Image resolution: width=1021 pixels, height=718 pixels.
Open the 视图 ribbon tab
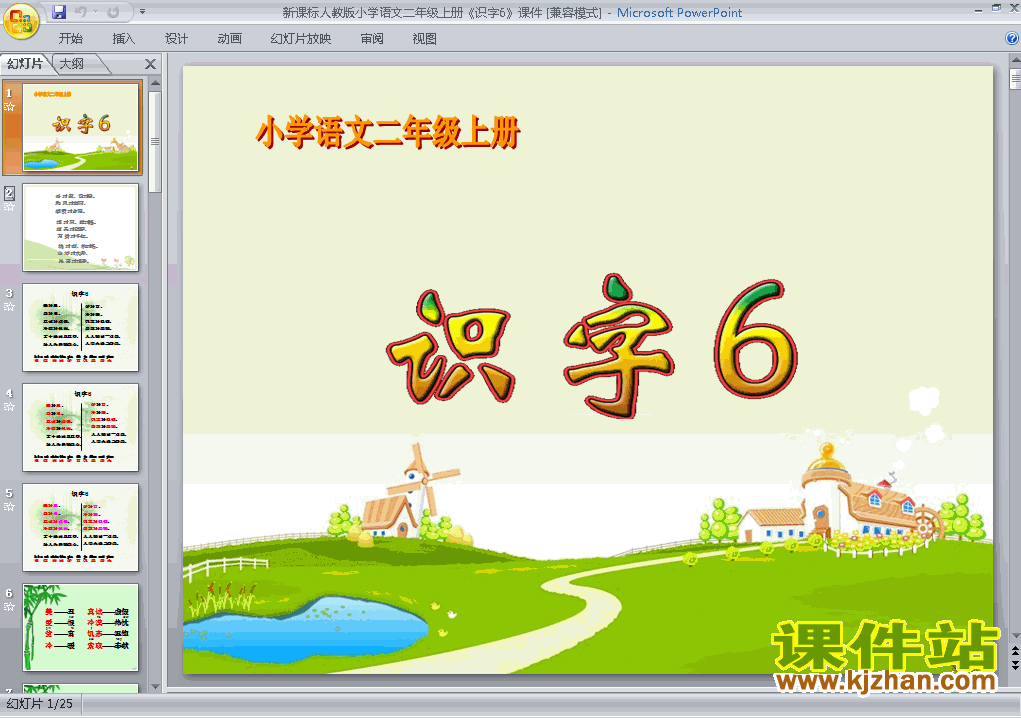coord(425,38)
